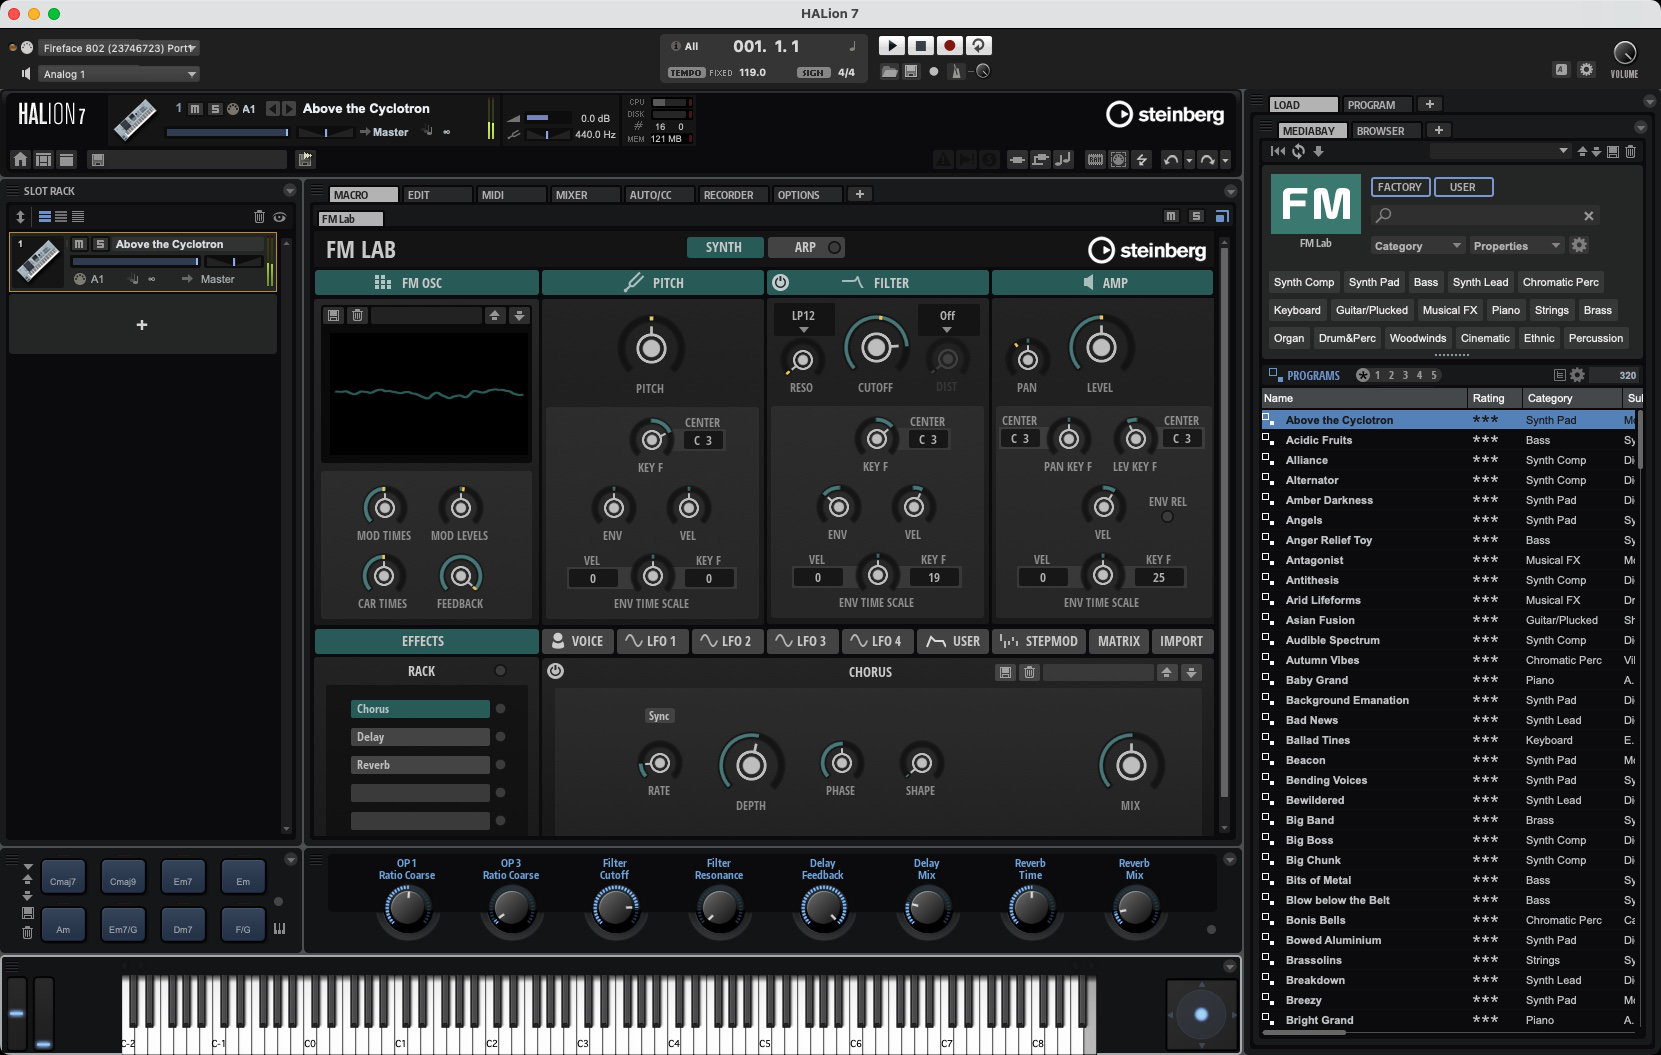Click the IMPORT button
The height and width of the screenshot is (1055, 1661).
point(1181,641)
